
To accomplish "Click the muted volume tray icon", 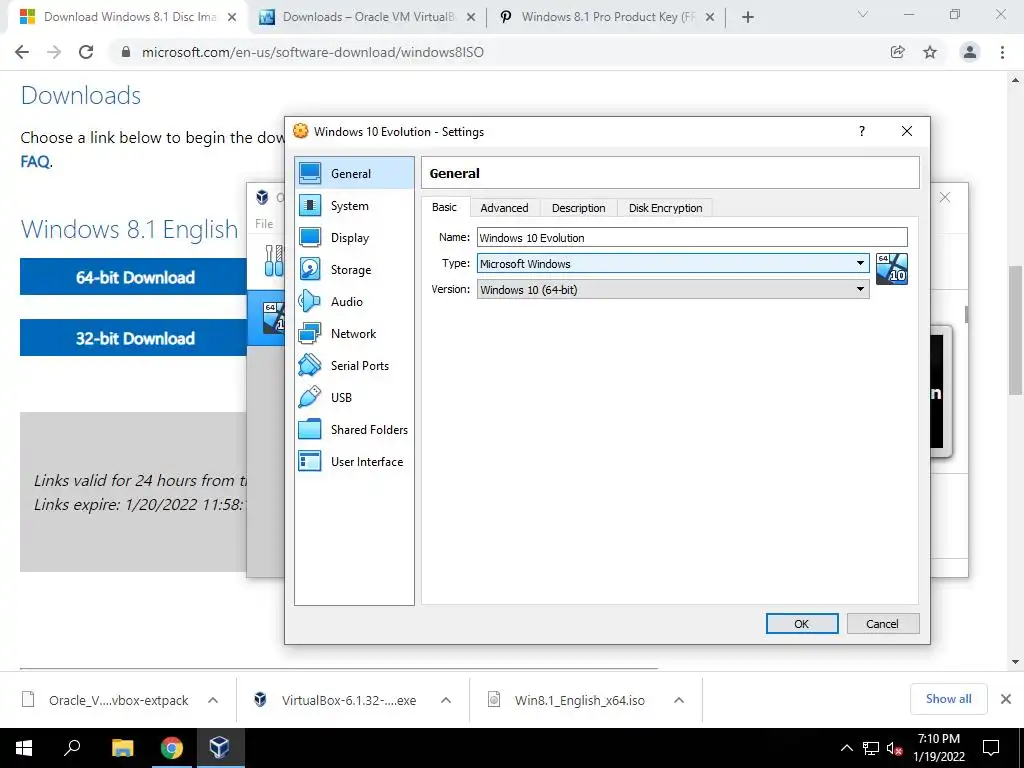I will click(x=895, y=748).
